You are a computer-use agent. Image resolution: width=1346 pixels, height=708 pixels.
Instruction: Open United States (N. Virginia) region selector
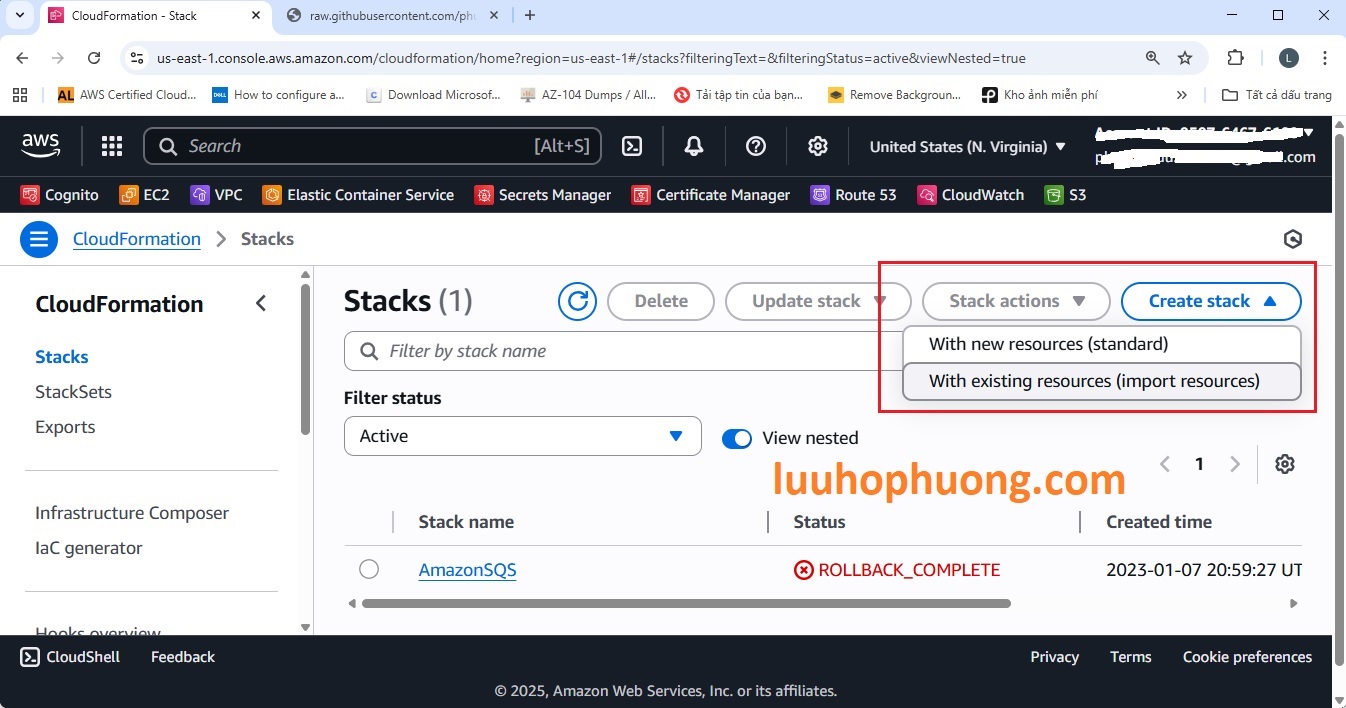point(967,147)
